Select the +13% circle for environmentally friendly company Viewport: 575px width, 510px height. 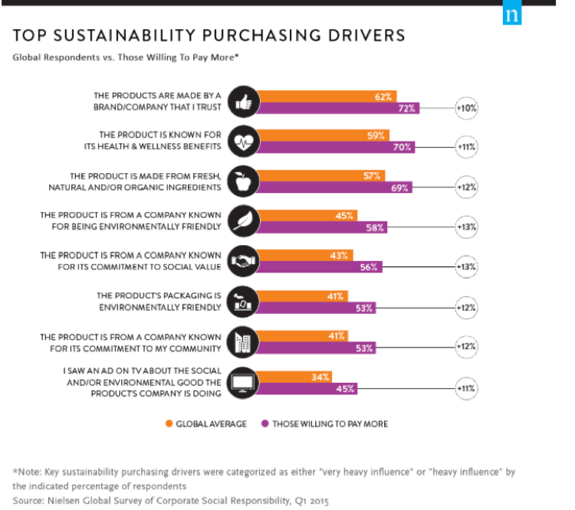[x=466, y=227]
